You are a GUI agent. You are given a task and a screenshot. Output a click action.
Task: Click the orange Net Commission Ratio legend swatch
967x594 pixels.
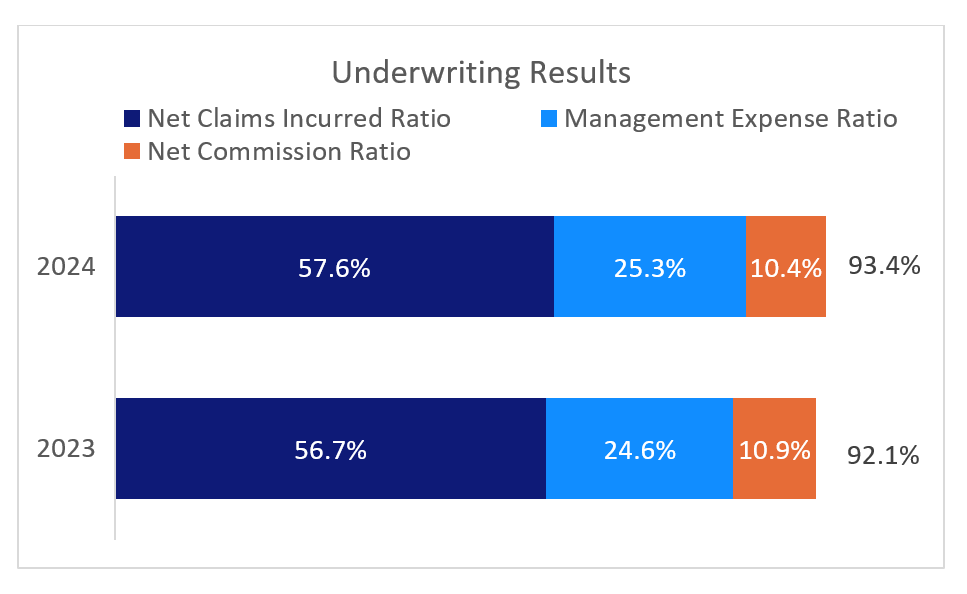click(x=131, y=152)
